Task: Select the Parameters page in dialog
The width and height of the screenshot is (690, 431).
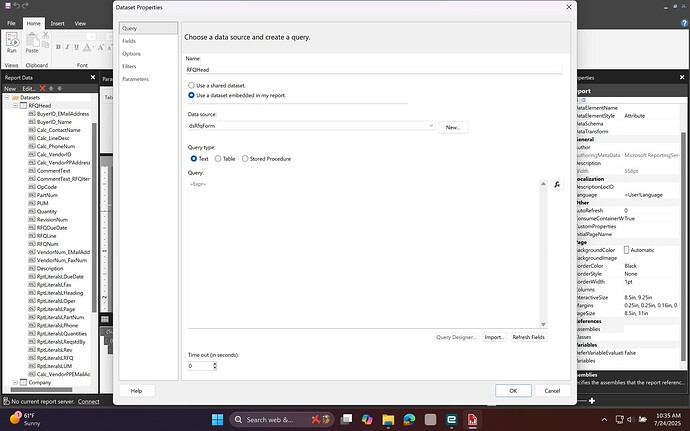Action: pyautogui.click(x=148, y=79)
